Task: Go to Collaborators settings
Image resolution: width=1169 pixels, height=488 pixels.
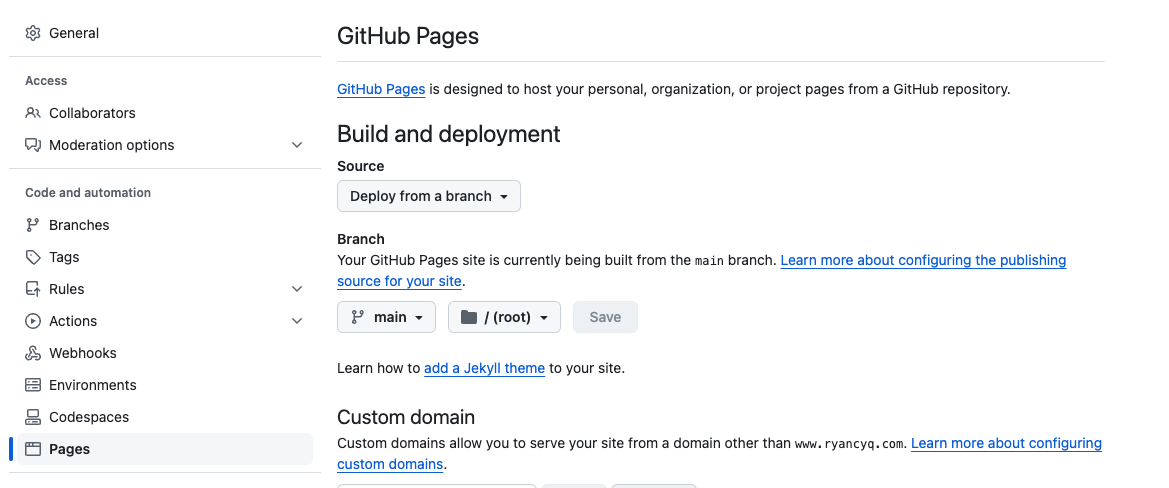Action: coord(165,113)
